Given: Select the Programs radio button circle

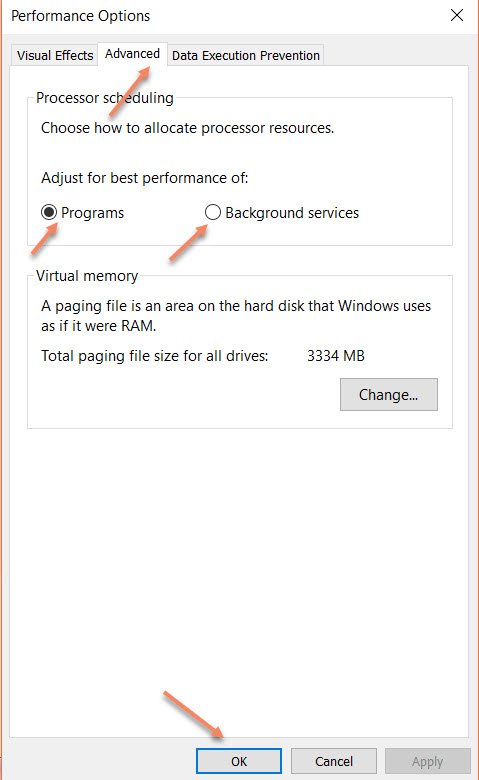Looking at the screenshot, I should click(x=49, y=212).
